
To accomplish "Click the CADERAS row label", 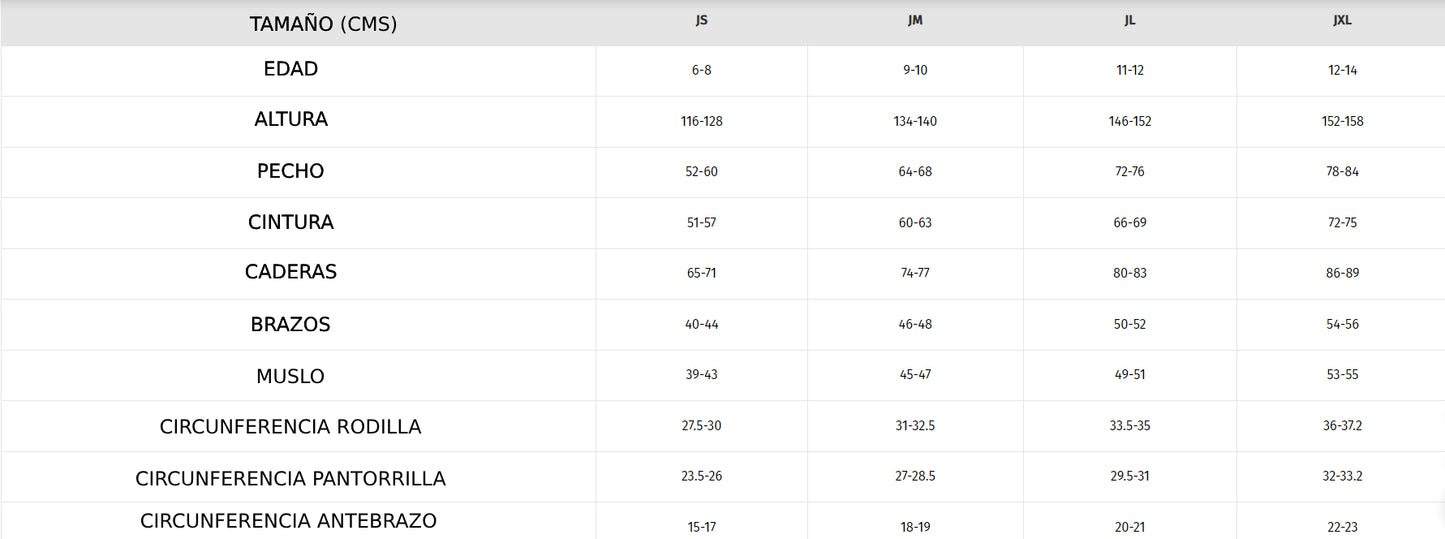I will pyautogui.click(x=291, y=272).
